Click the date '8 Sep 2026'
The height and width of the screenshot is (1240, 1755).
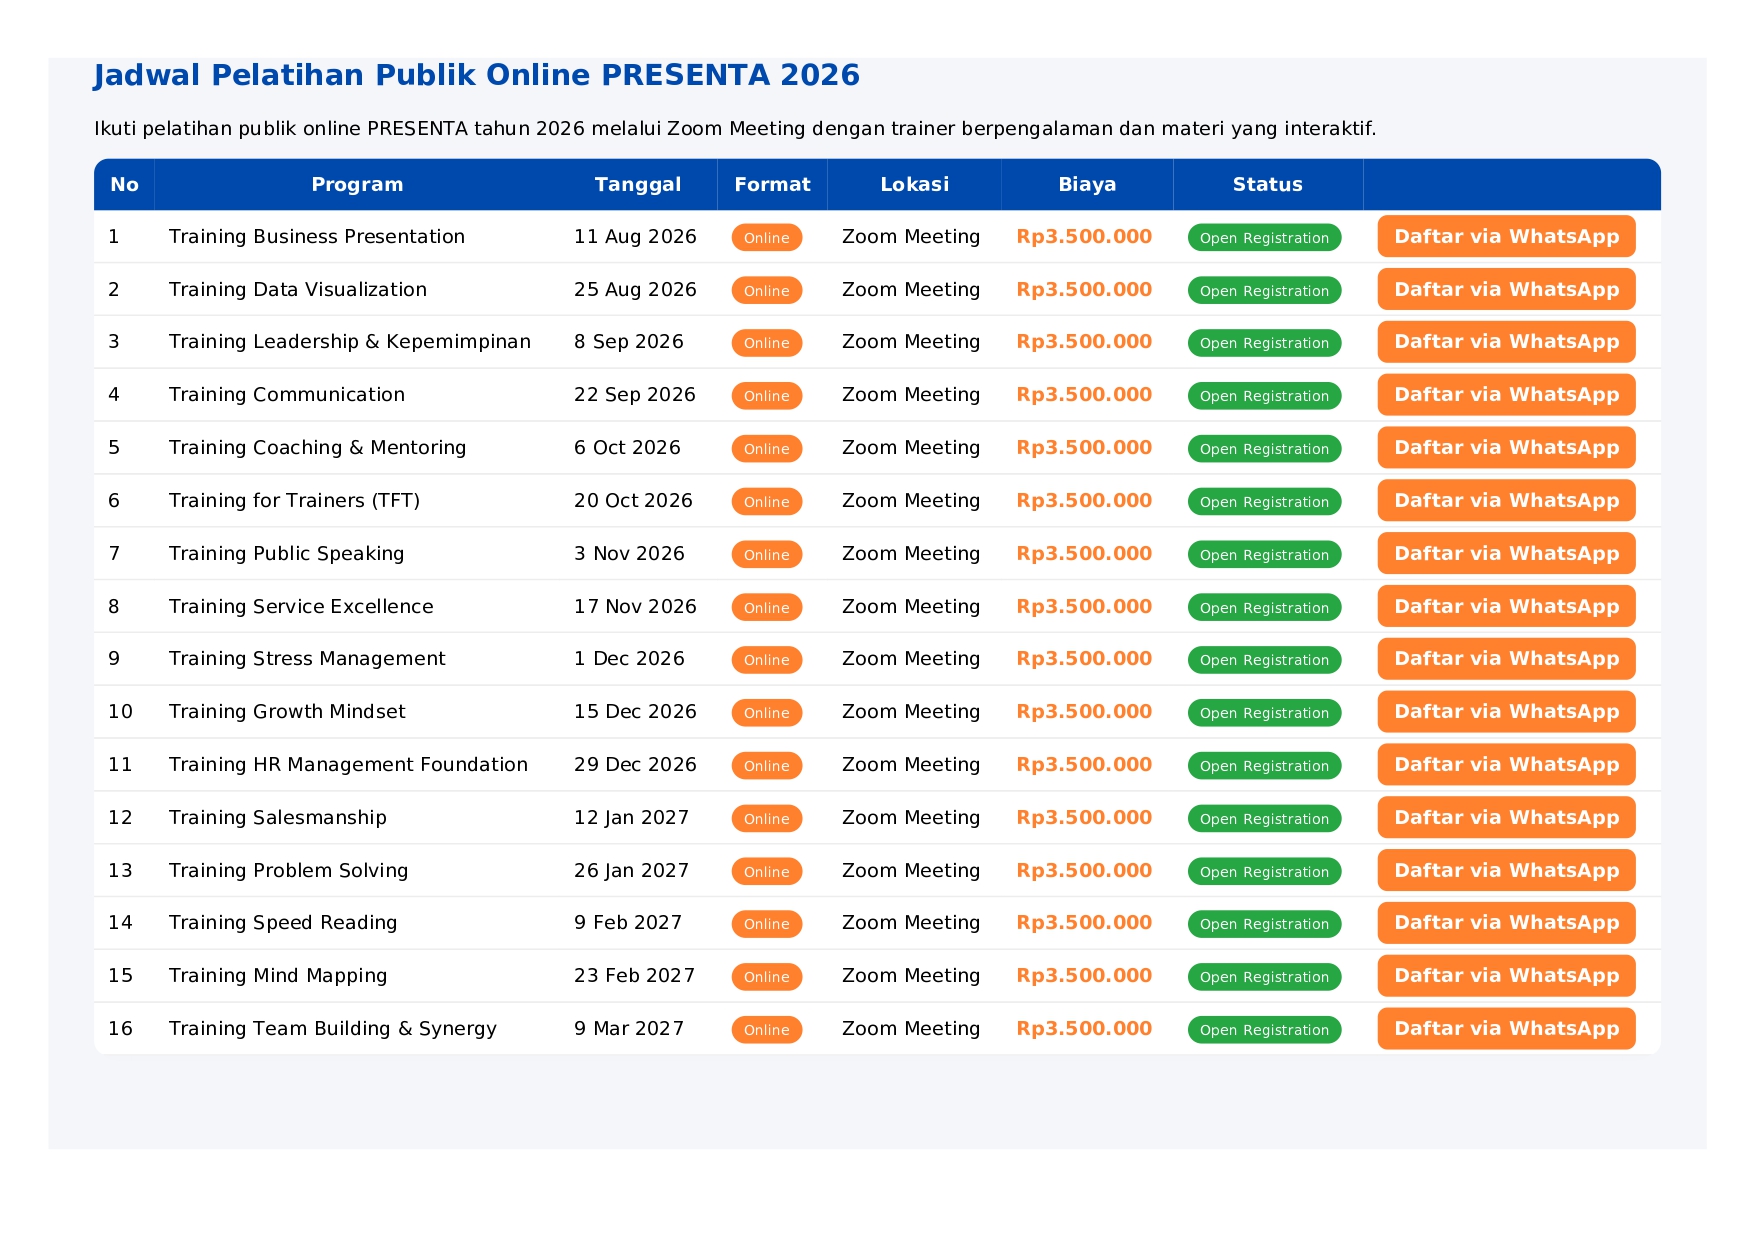pyautogui.click(x=629, y=342)
